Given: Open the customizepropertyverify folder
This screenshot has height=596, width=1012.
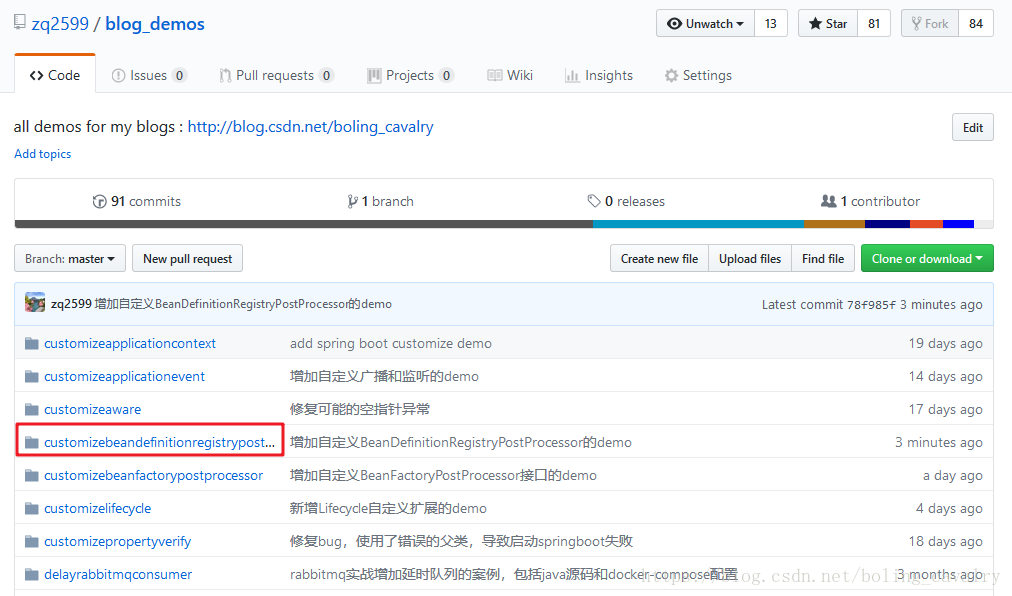Looking at the screenshot, I should (x=117, y=541).
